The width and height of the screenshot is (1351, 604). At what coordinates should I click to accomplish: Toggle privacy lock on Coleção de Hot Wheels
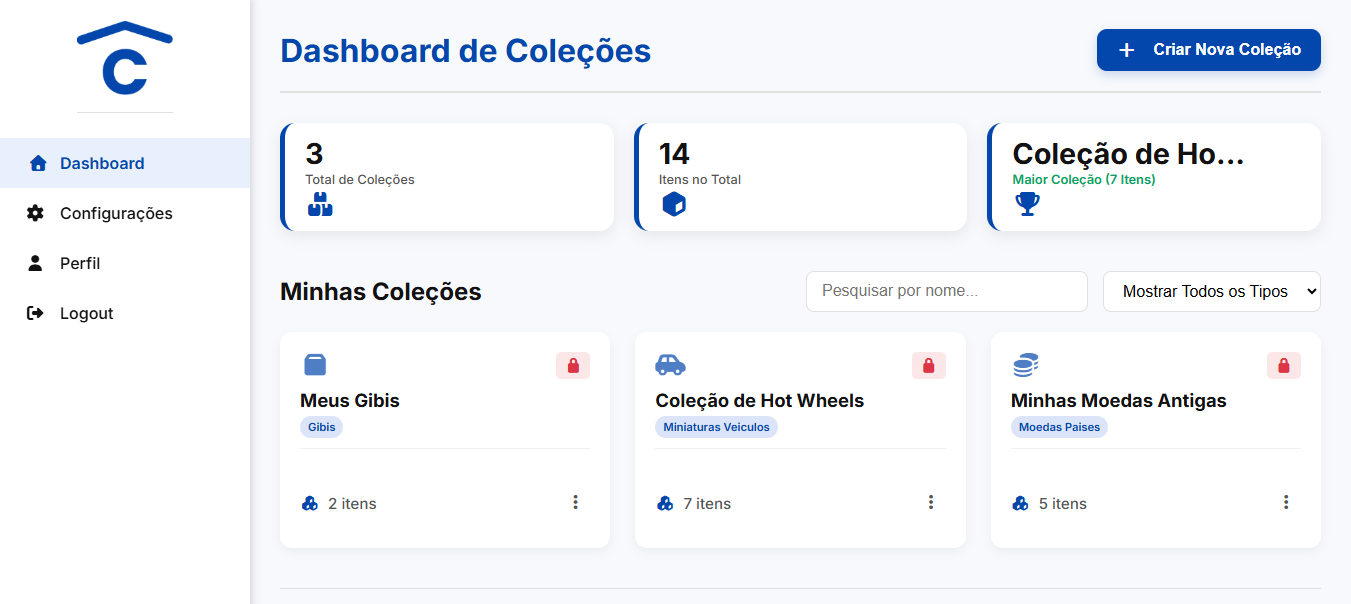(x=928, y=365)
